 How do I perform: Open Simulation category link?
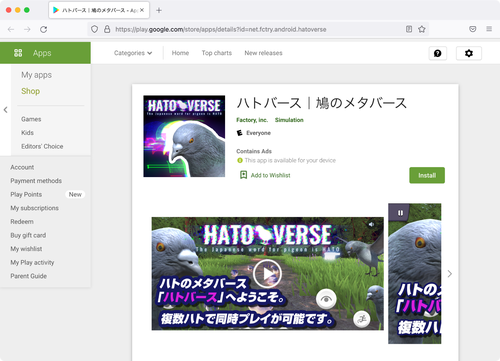289,120
